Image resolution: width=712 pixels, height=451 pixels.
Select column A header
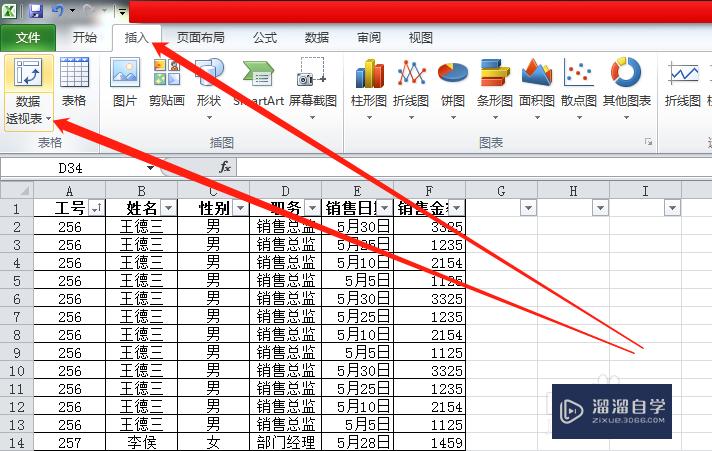(69, 191)
